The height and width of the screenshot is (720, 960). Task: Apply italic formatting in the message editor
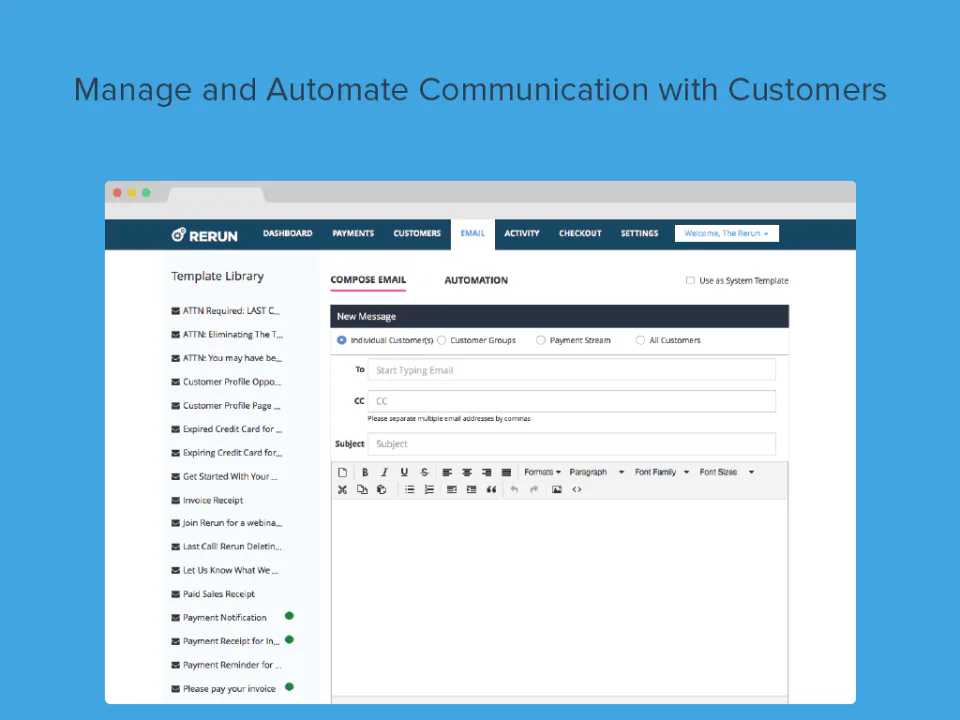384,472
